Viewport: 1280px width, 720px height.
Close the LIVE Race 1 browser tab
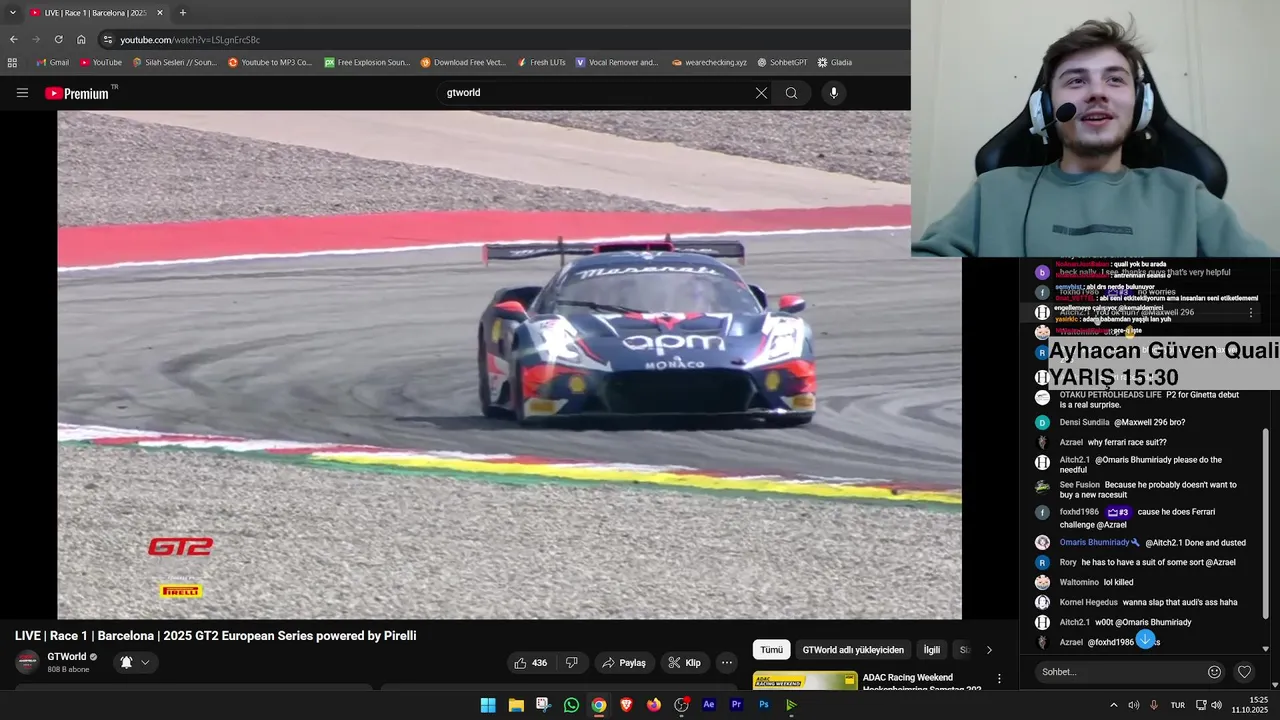[x=160, y=13]
